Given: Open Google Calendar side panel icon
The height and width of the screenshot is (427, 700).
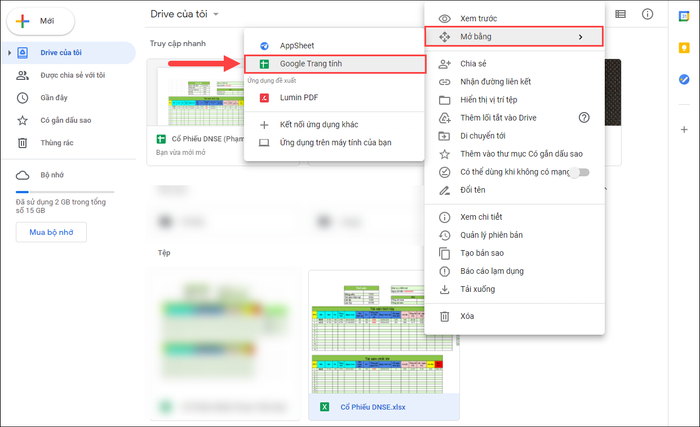Looking at the screenshot, I should pyautogui.click(x=684, y=17).
